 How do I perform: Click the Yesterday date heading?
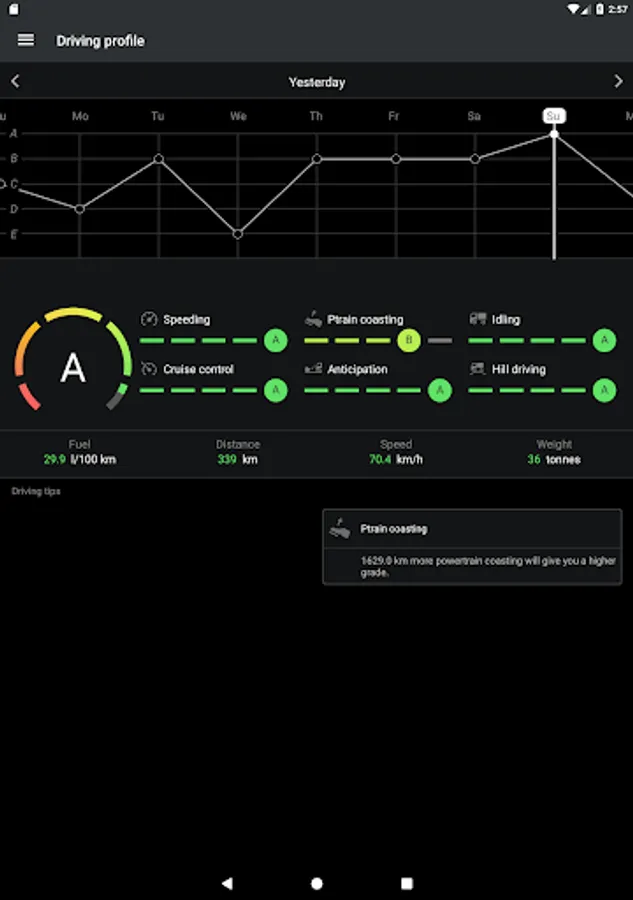(x=317, y=82)
